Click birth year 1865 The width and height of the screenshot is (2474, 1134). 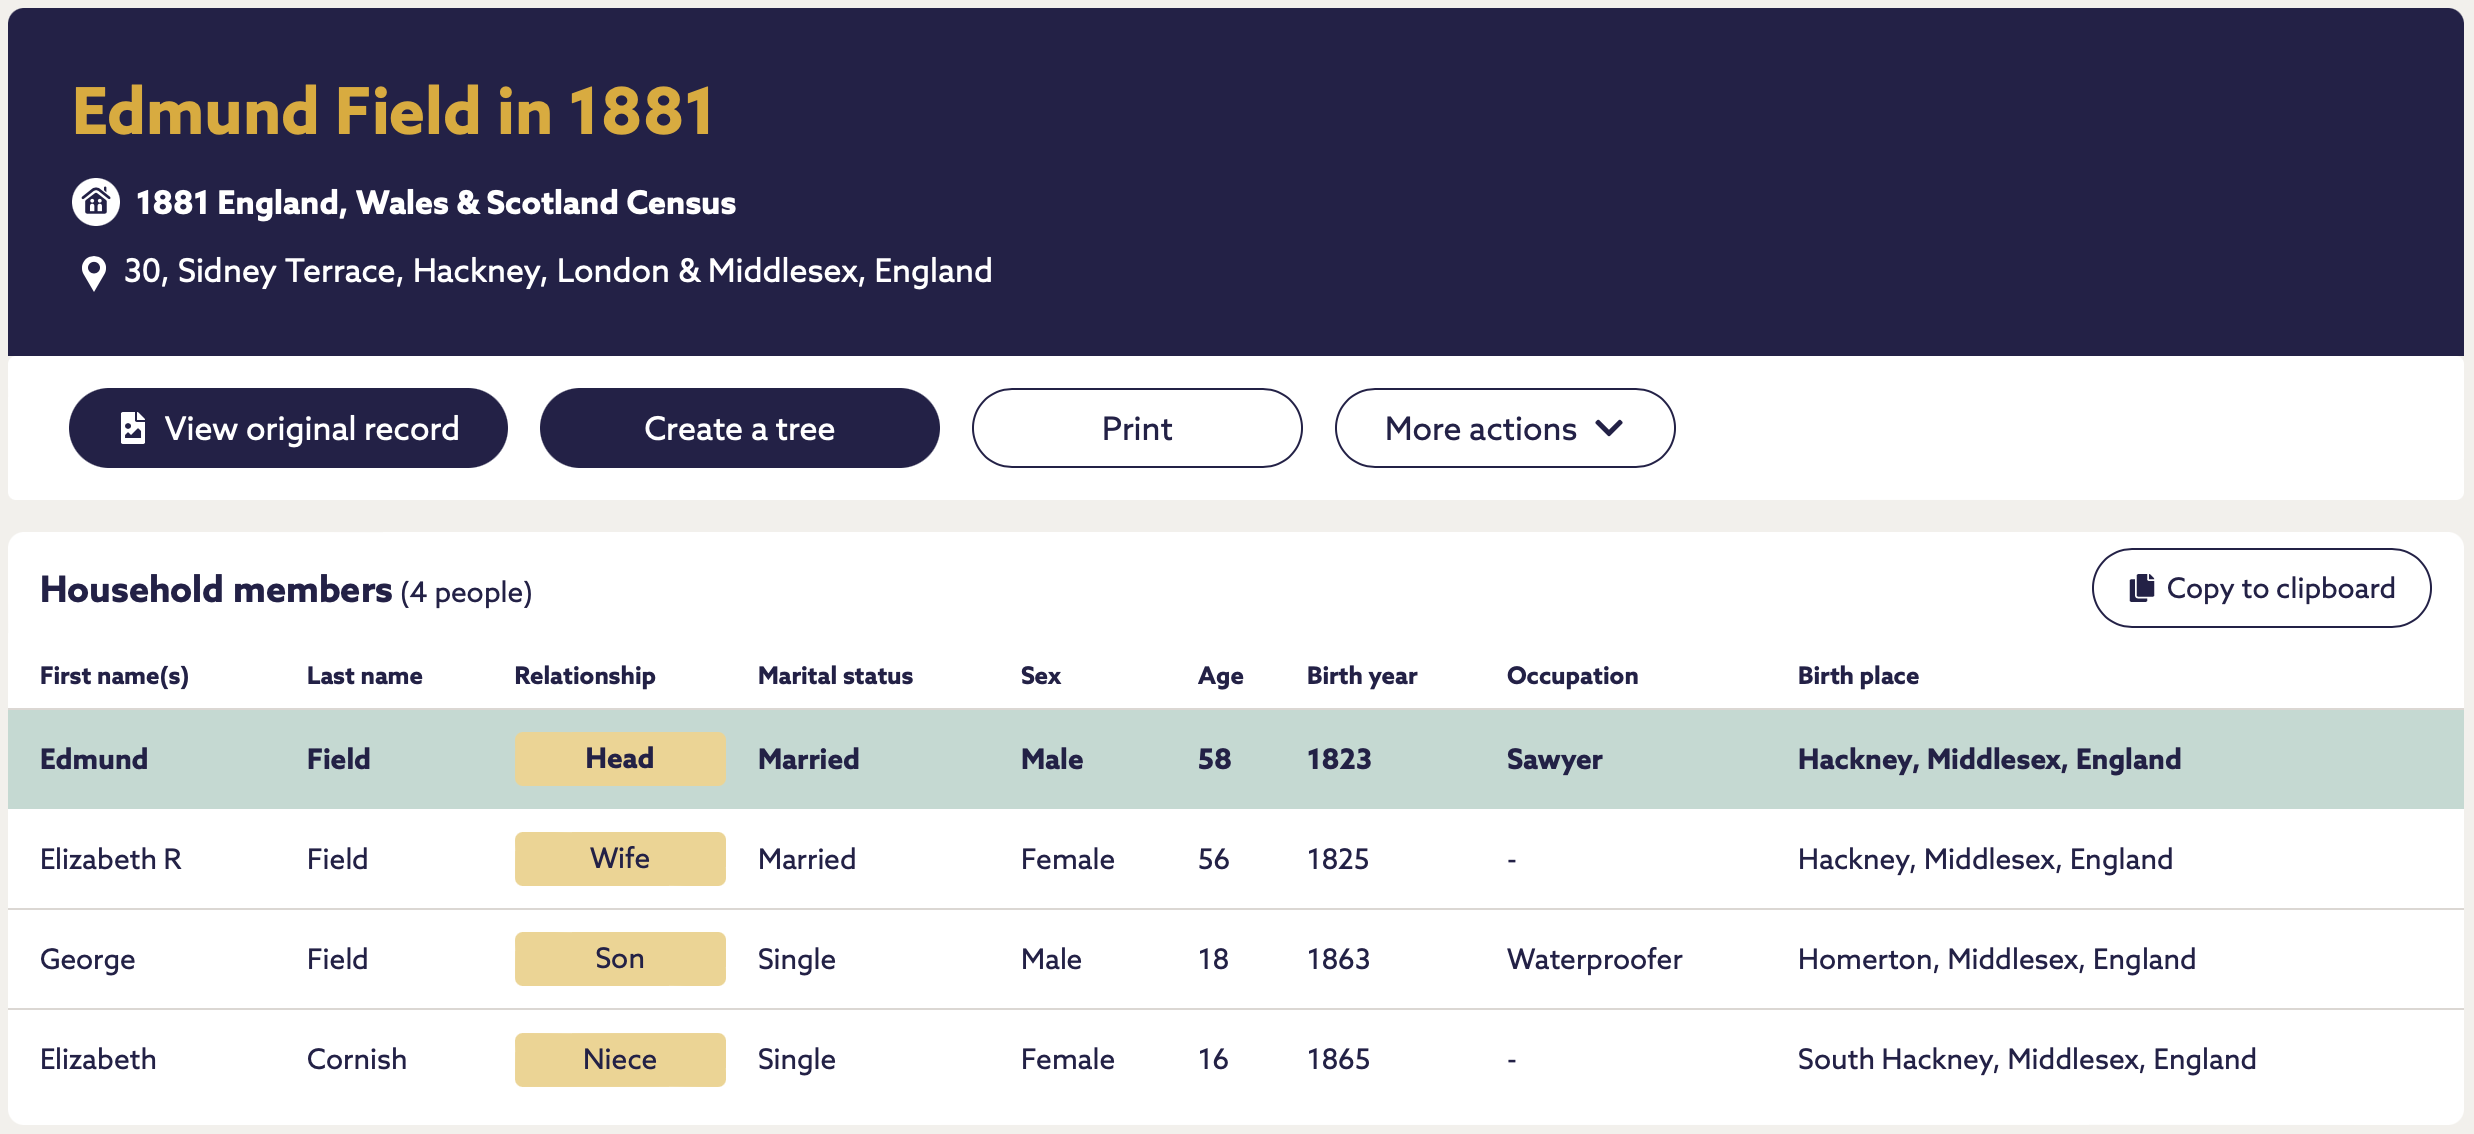point(1338,1059)
